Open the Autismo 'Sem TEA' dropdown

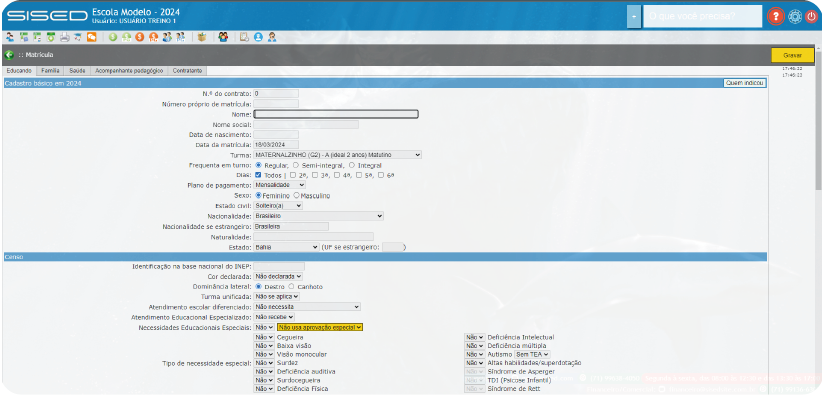(532, 355)
